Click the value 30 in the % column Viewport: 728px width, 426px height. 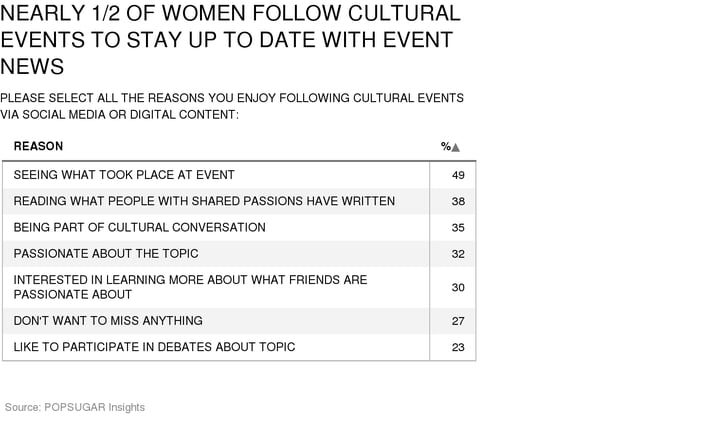pyautogui.click(x=458, y=287)
